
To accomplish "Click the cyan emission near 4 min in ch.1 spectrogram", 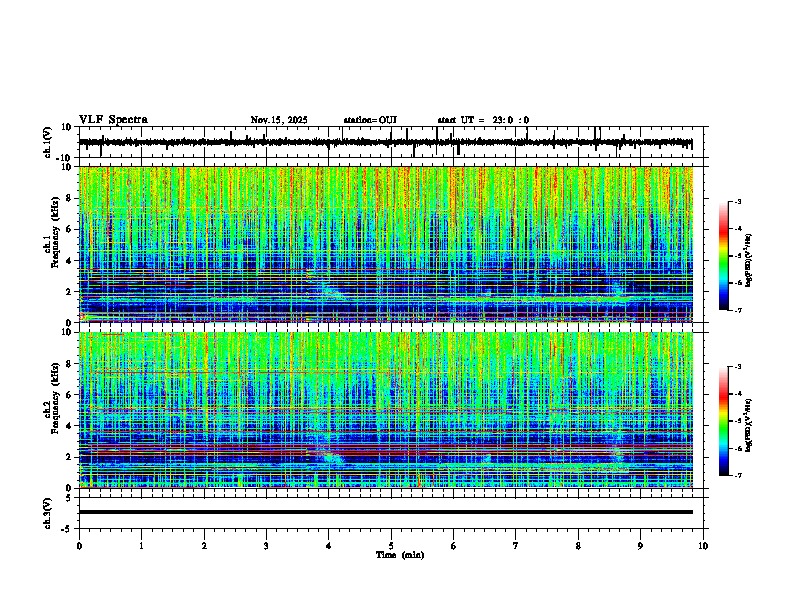I will pyautogui.click(x=332, y=292).
